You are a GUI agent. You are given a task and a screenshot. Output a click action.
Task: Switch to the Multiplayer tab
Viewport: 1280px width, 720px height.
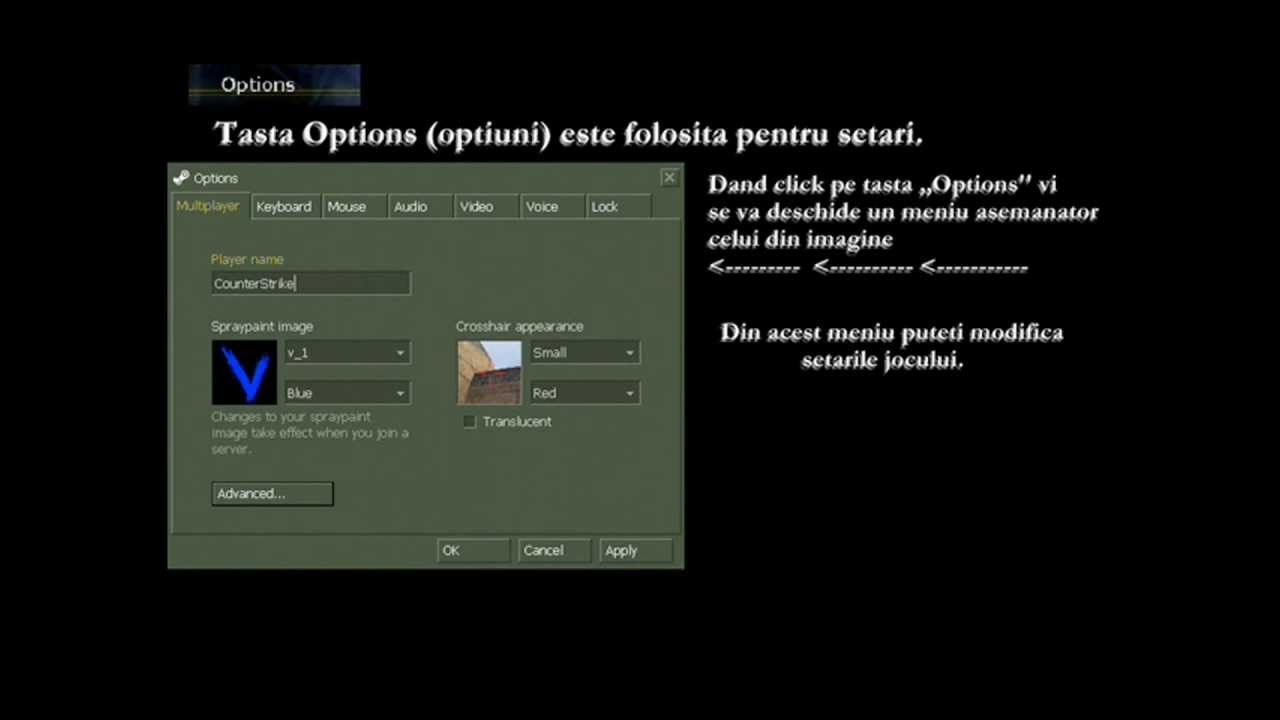click(x=208, y=206)
